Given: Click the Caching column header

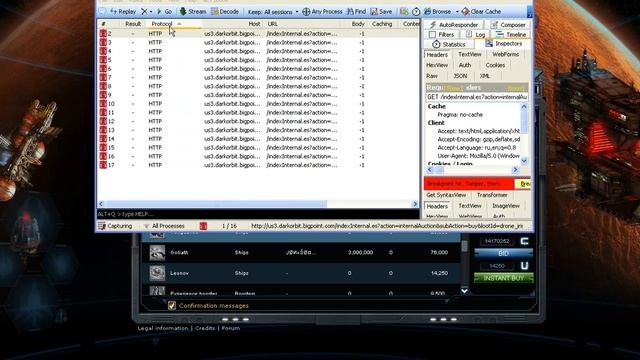Looking at the screenshot, I should [x=382, y=24].
